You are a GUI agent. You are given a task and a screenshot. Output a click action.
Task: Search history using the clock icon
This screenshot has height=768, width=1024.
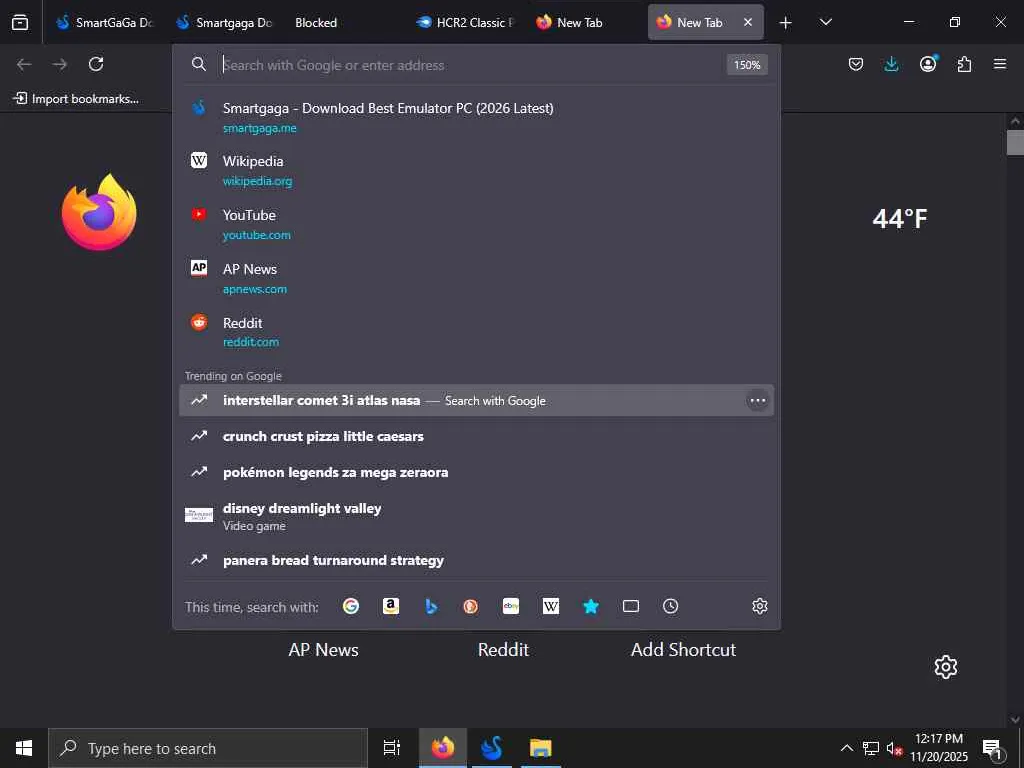tap(671, 607)
